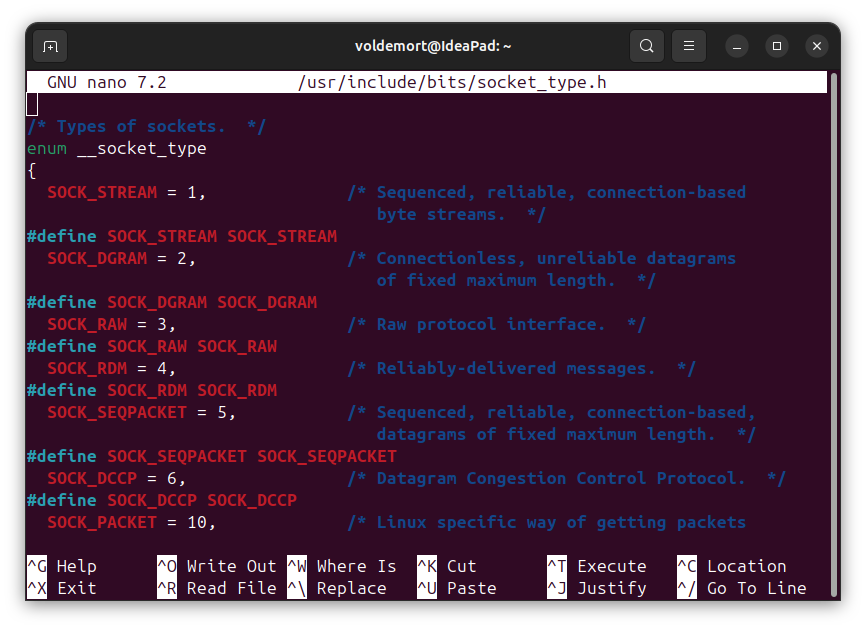
Task: Place cursor on SOCK_STREAM = 1 line
Action: tap(126, 193)
